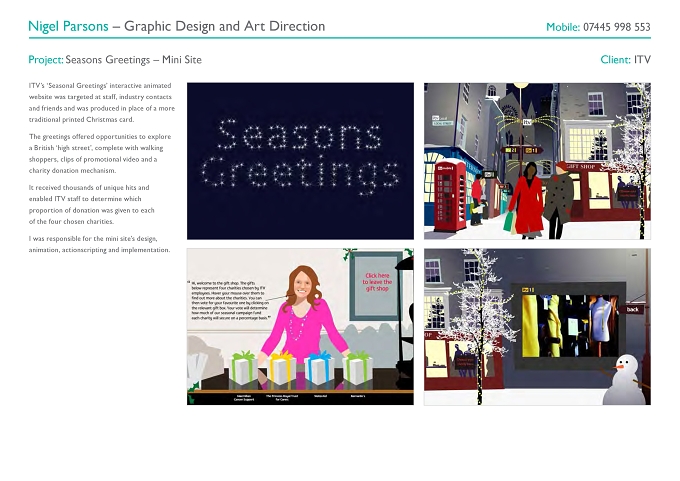Image resolution: width=680 pixels, height=481 pixels.
Task: Click the mobile number 07445 998 553
Action: (x=617, y=27)
